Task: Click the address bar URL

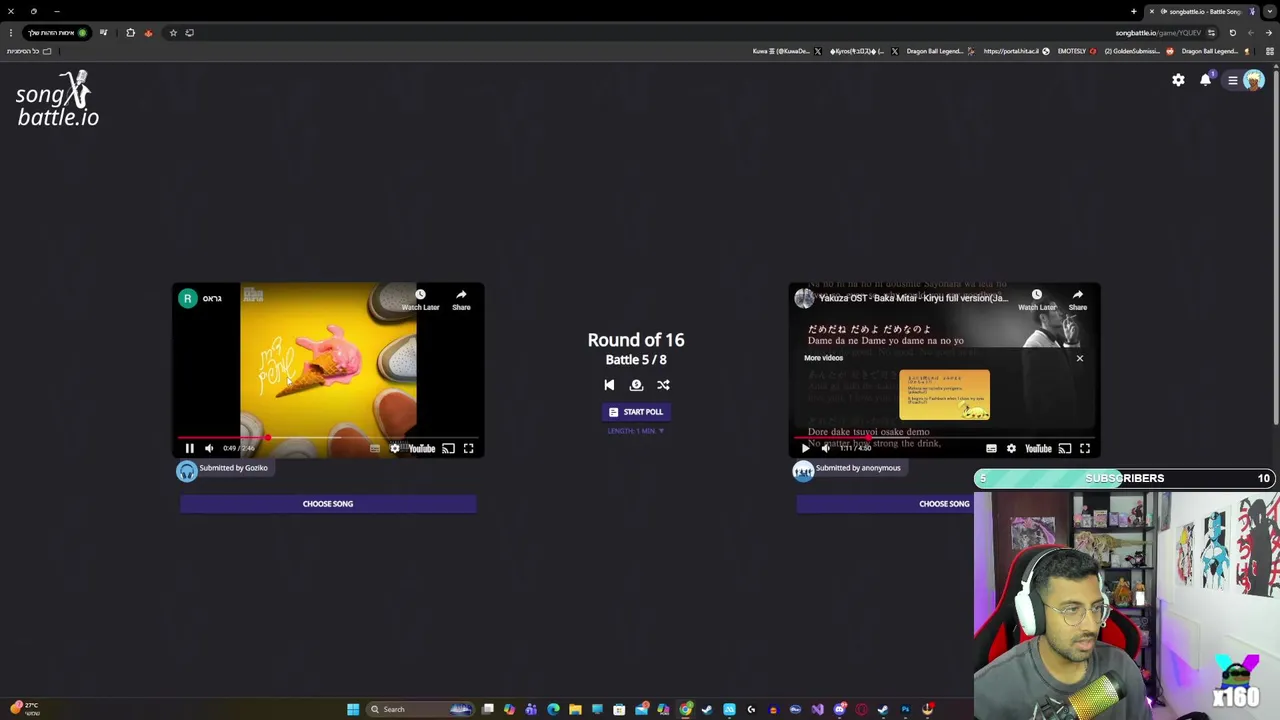Action: point(1158,33)
